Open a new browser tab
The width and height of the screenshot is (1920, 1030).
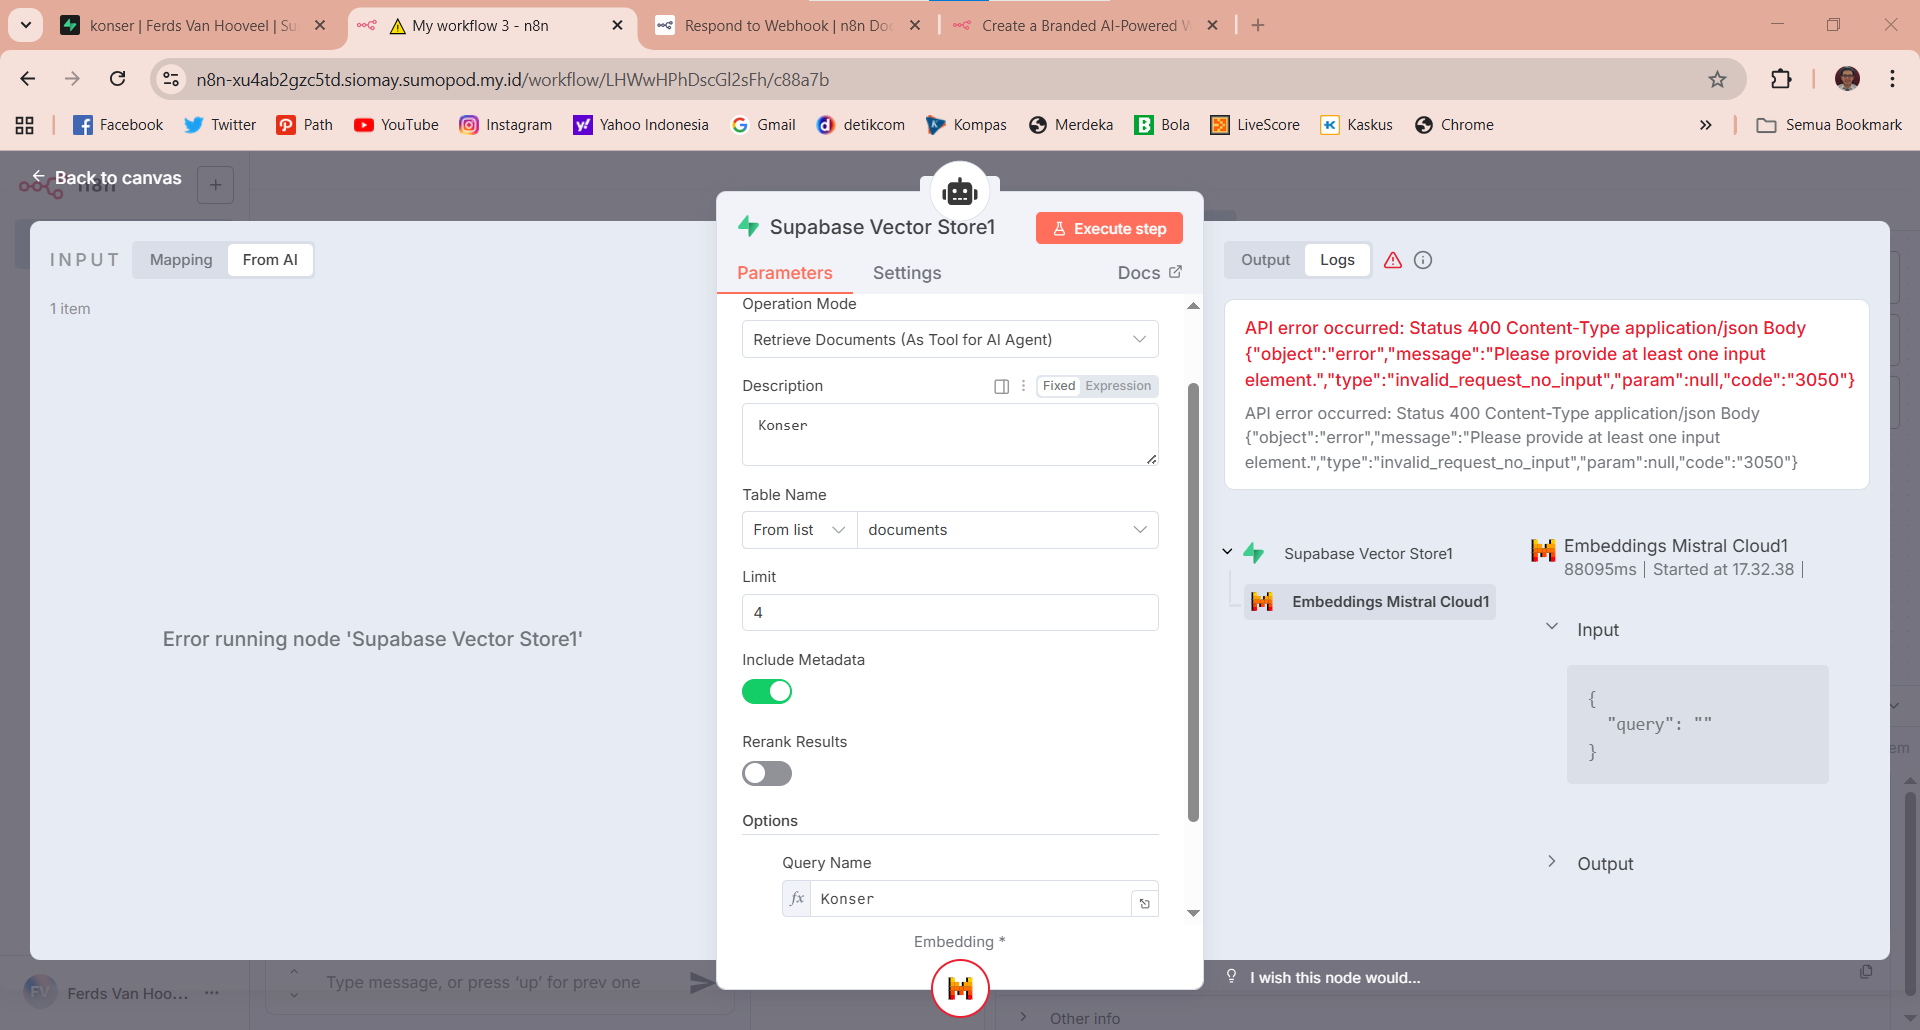pyautogui.click(x=1258, y=25)
